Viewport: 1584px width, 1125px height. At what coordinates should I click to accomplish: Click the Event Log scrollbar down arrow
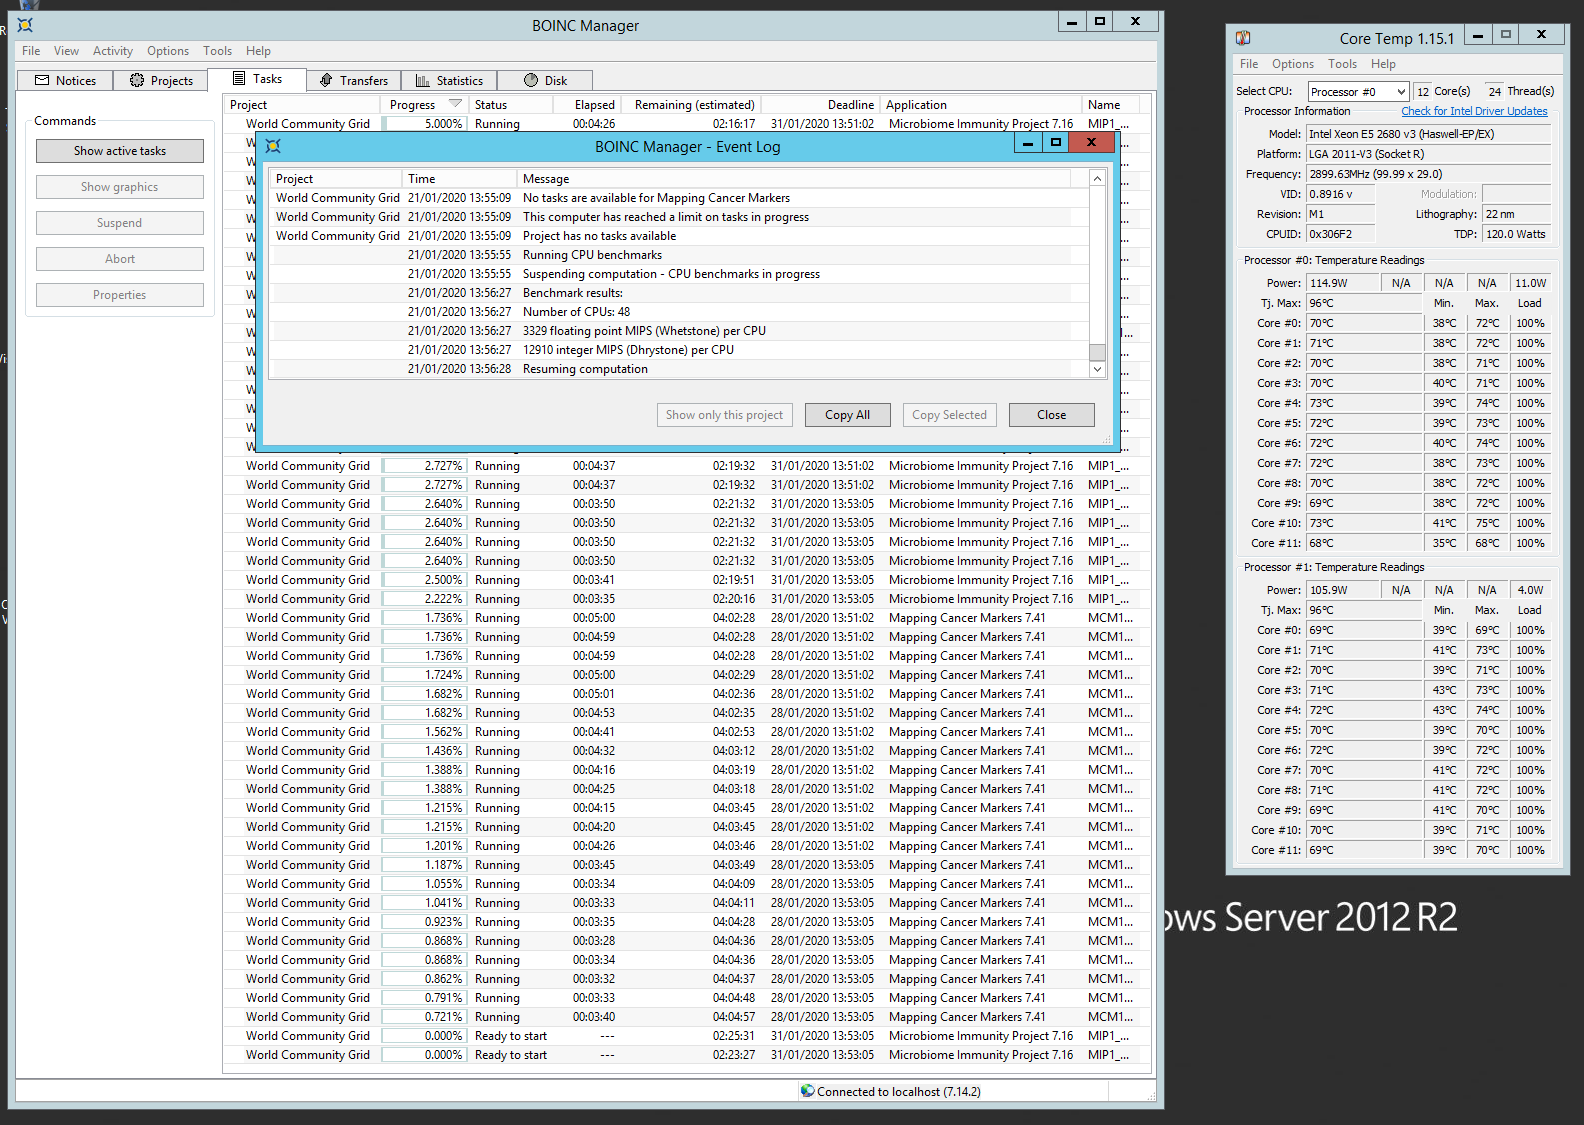pos(1097,369)
